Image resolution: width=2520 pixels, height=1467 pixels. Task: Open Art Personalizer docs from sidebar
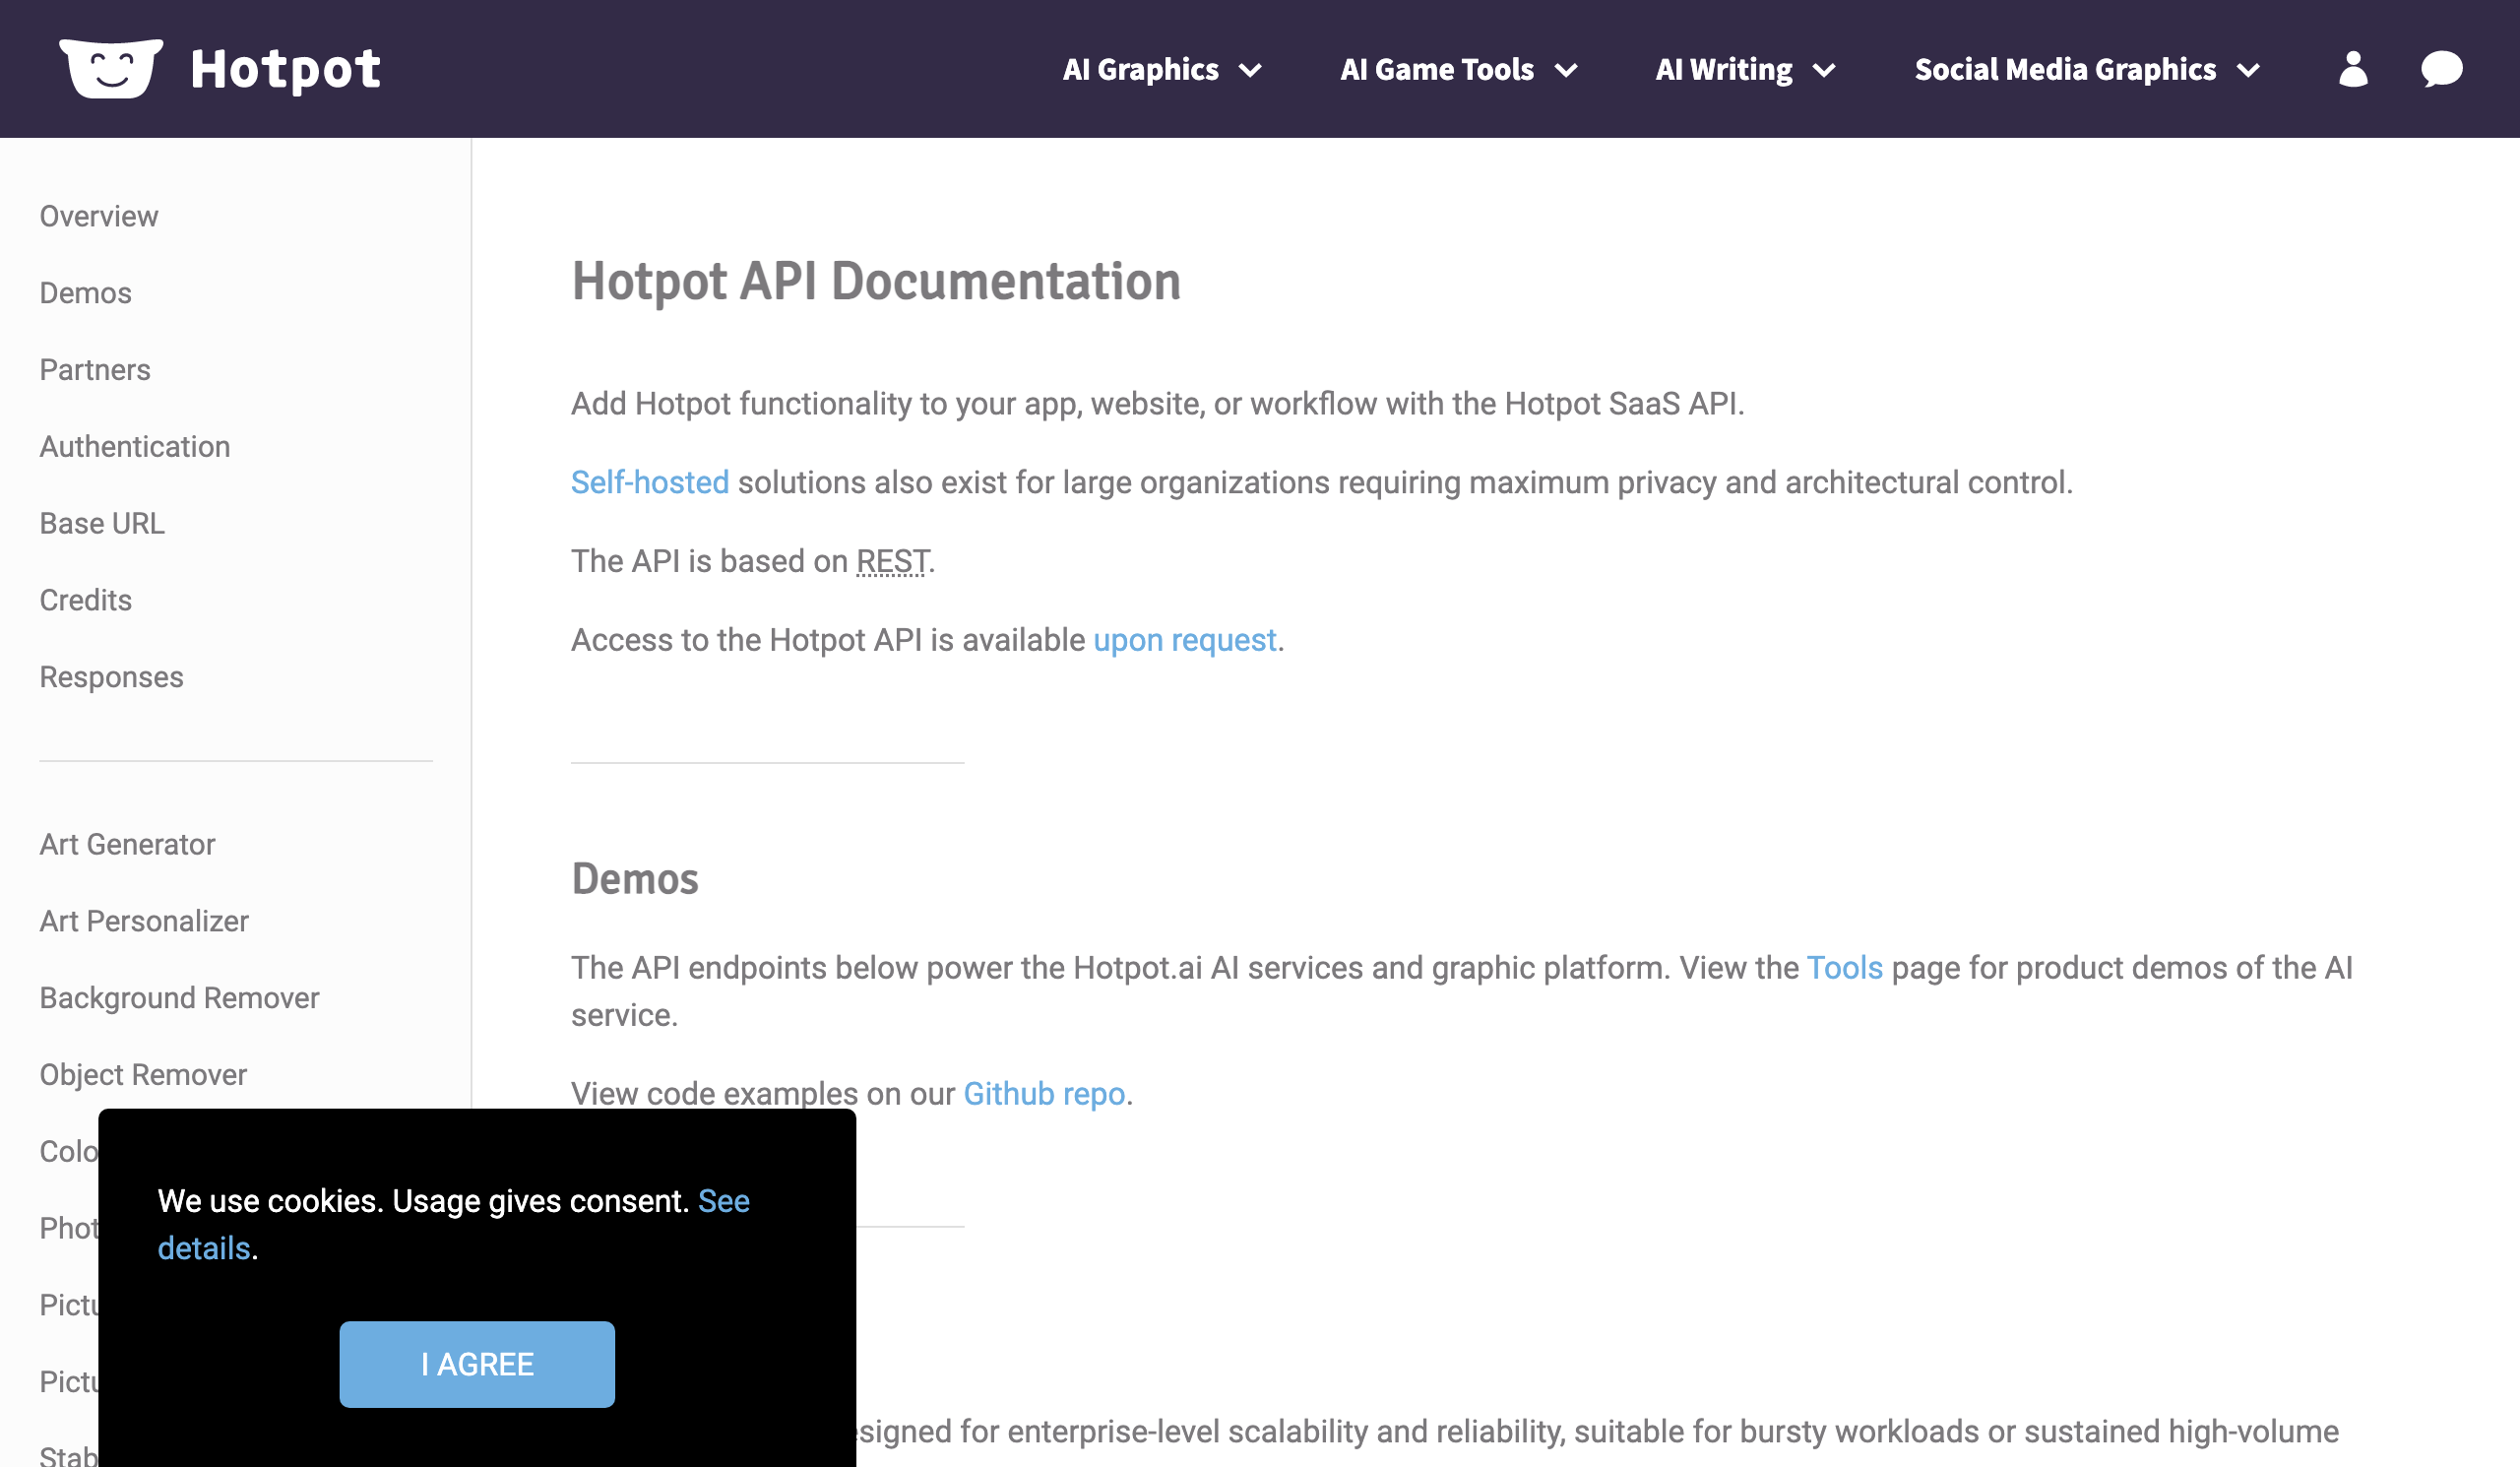click(x=144, y=921)
